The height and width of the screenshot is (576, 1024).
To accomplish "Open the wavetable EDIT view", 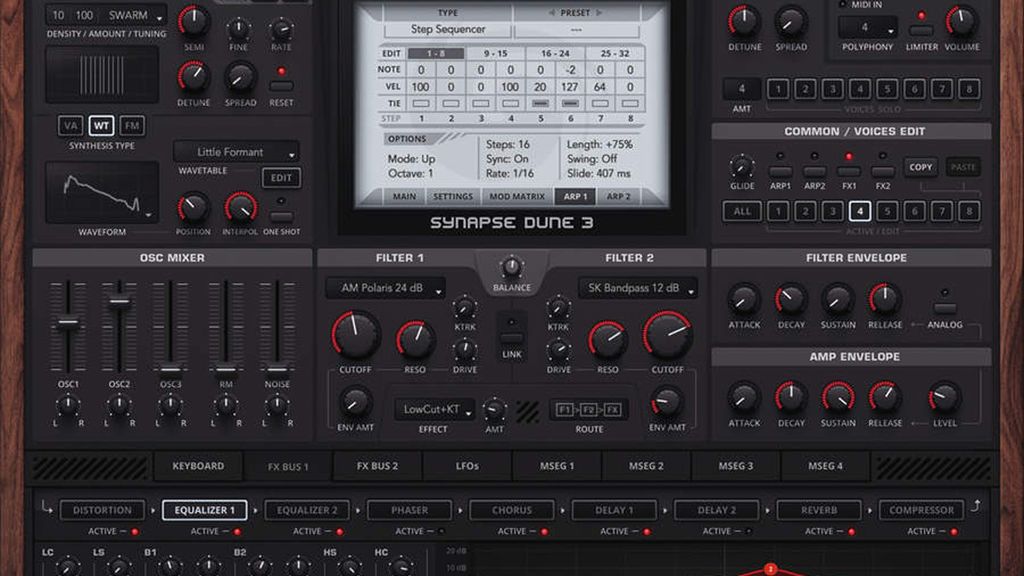I will [x=280, y=177].
